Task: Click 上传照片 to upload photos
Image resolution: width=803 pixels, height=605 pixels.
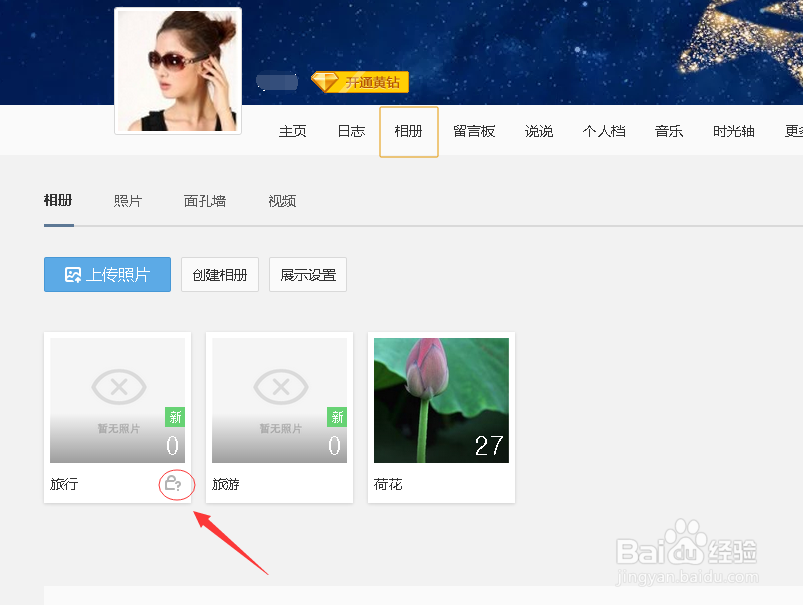Action: click(107, 274)
